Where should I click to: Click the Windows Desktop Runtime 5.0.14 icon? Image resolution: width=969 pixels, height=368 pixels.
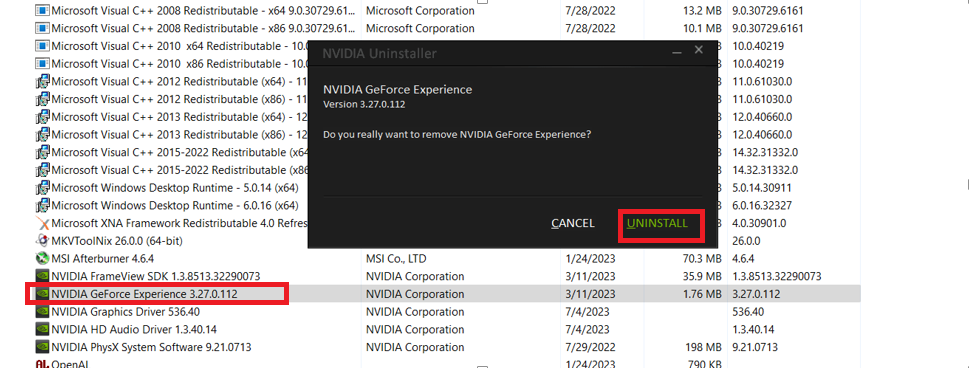click(43, 187)
